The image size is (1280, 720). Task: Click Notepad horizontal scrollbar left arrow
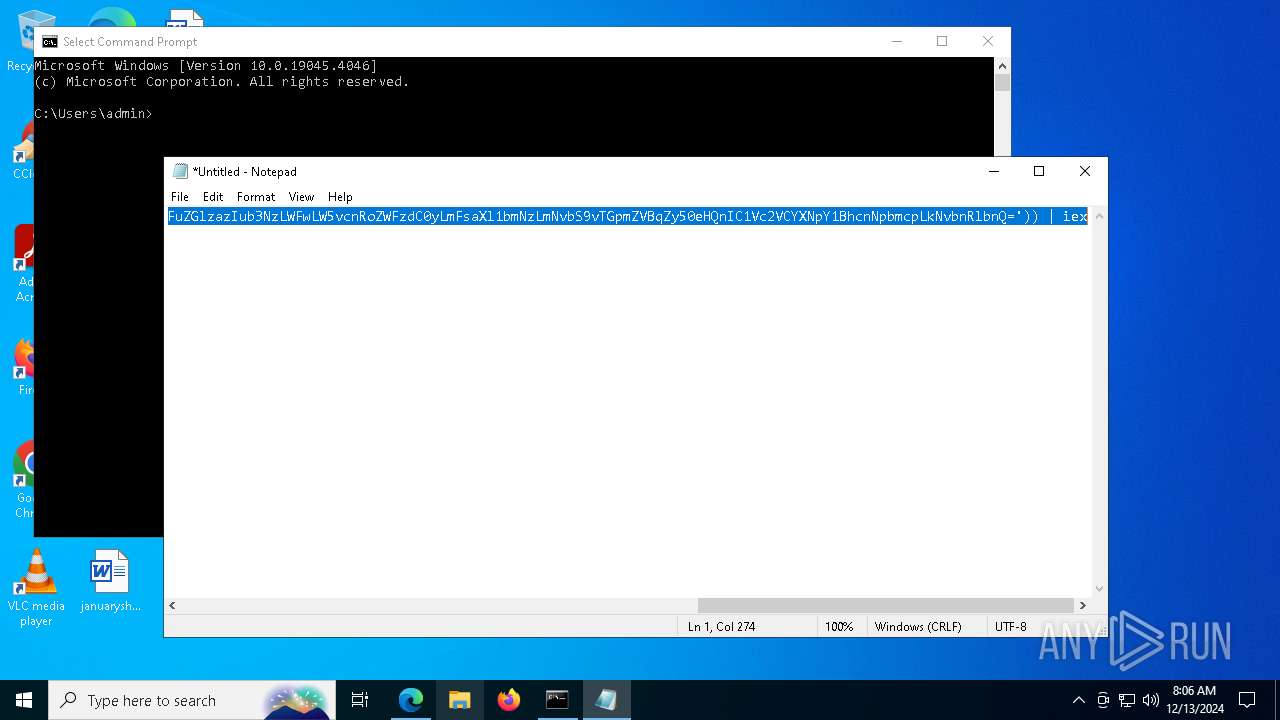(172, 605)
